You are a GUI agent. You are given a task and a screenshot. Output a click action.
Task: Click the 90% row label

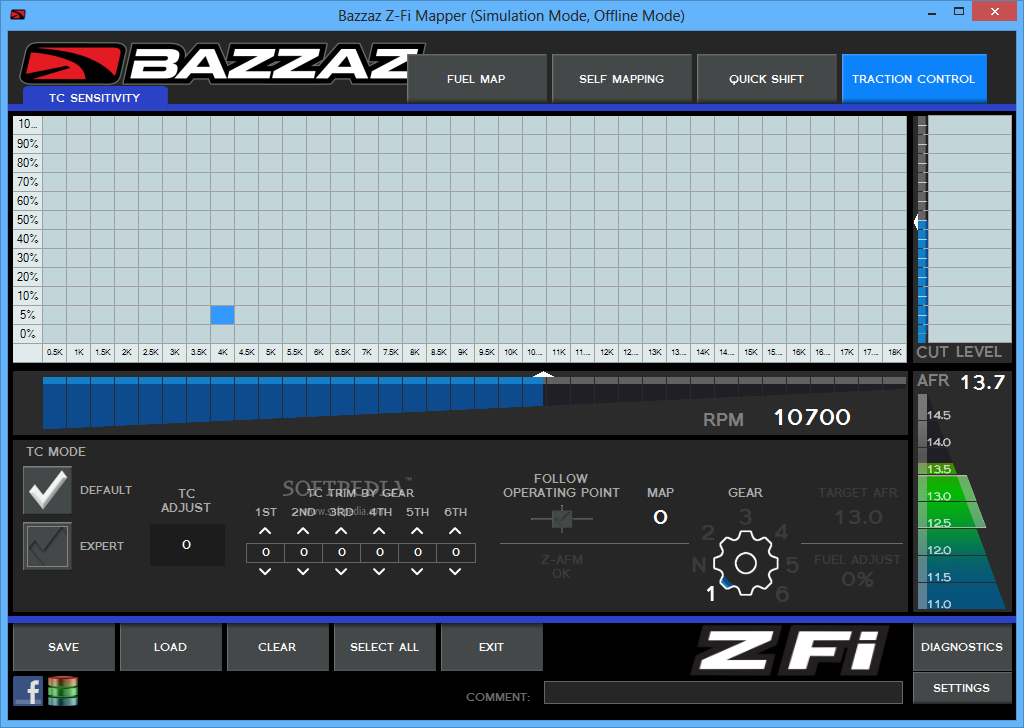pyautogui.click(x=27, y=144)
